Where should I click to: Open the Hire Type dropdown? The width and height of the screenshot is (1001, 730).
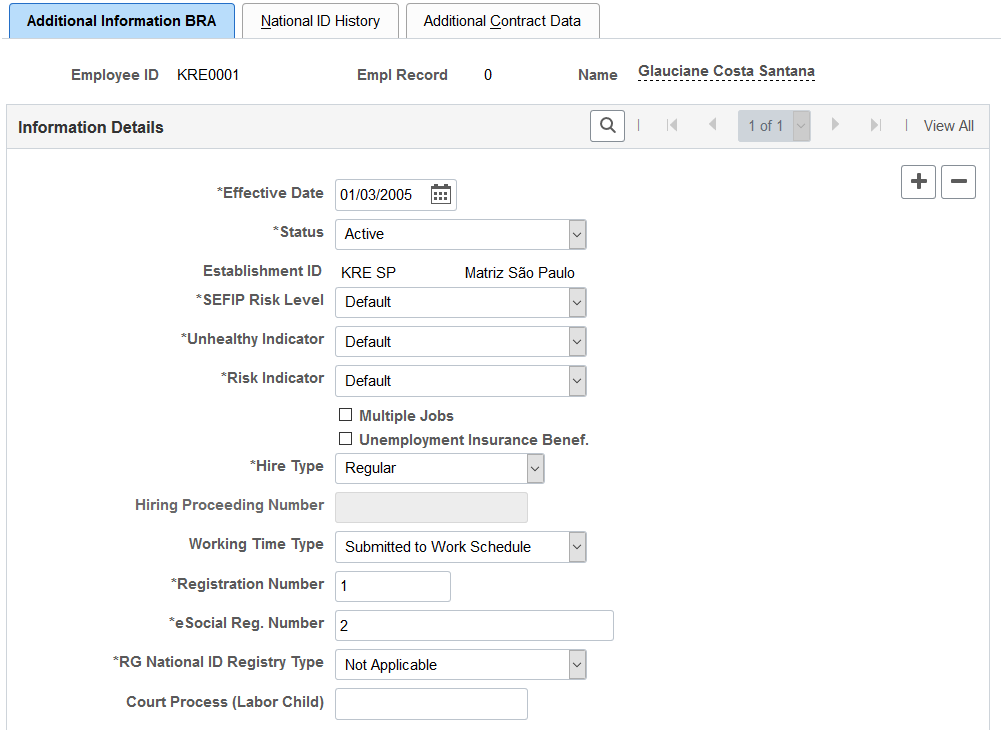439,468
